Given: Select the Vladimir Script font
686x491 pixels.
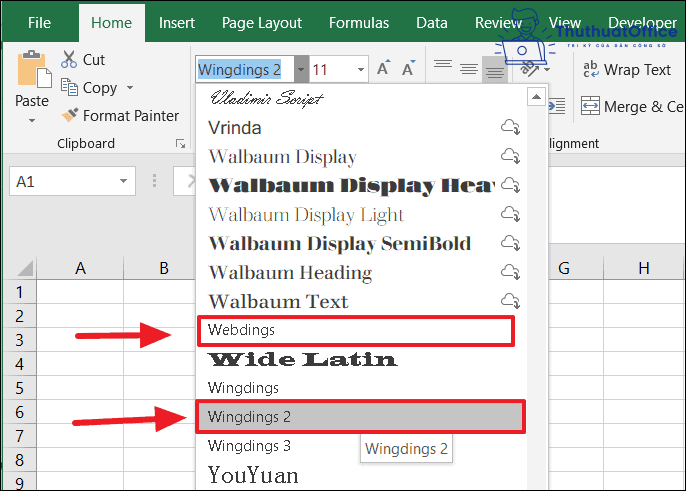Looking at the screenshot, I should (x=361, y=98).
